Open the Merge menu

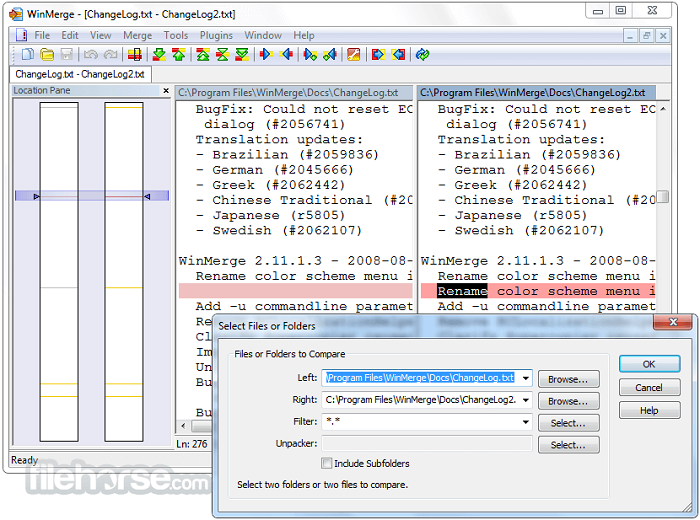pyautogui.click(x=137, y=35)
